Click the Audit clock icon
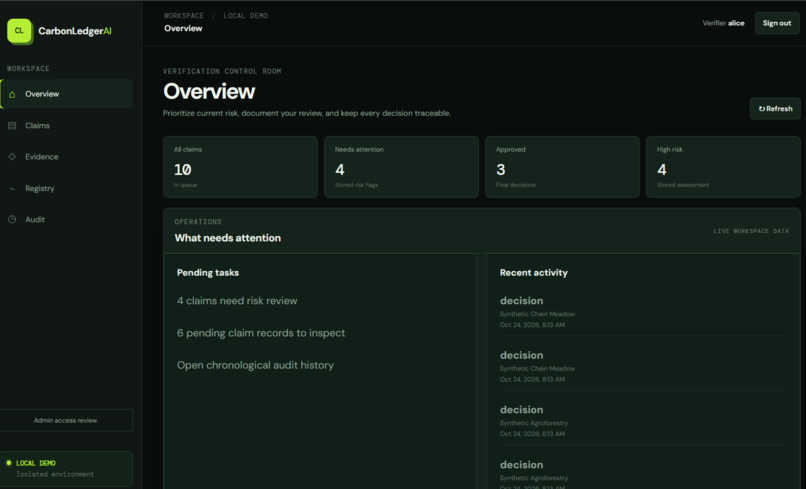The height and width of the screenshot is (489, 806). (12, 220)
